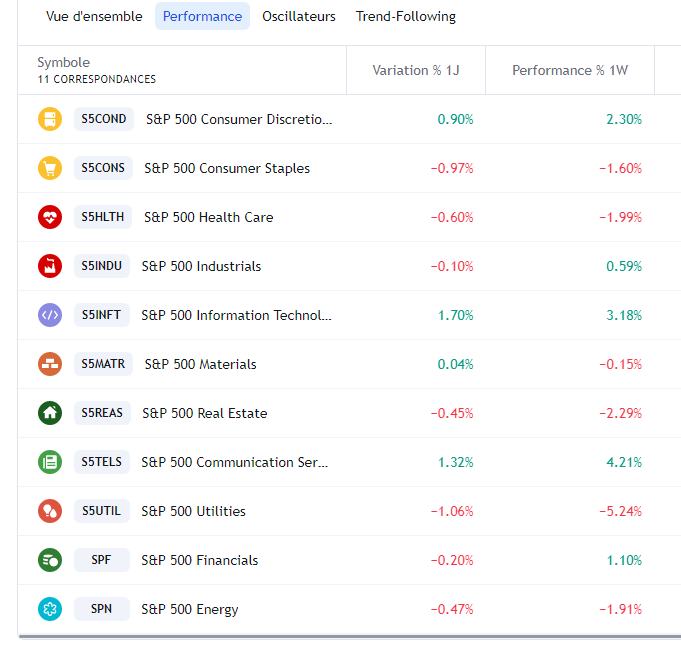Sort by the Symbole column header
This screenshot has width=681, height=657.
click(64, 63)
